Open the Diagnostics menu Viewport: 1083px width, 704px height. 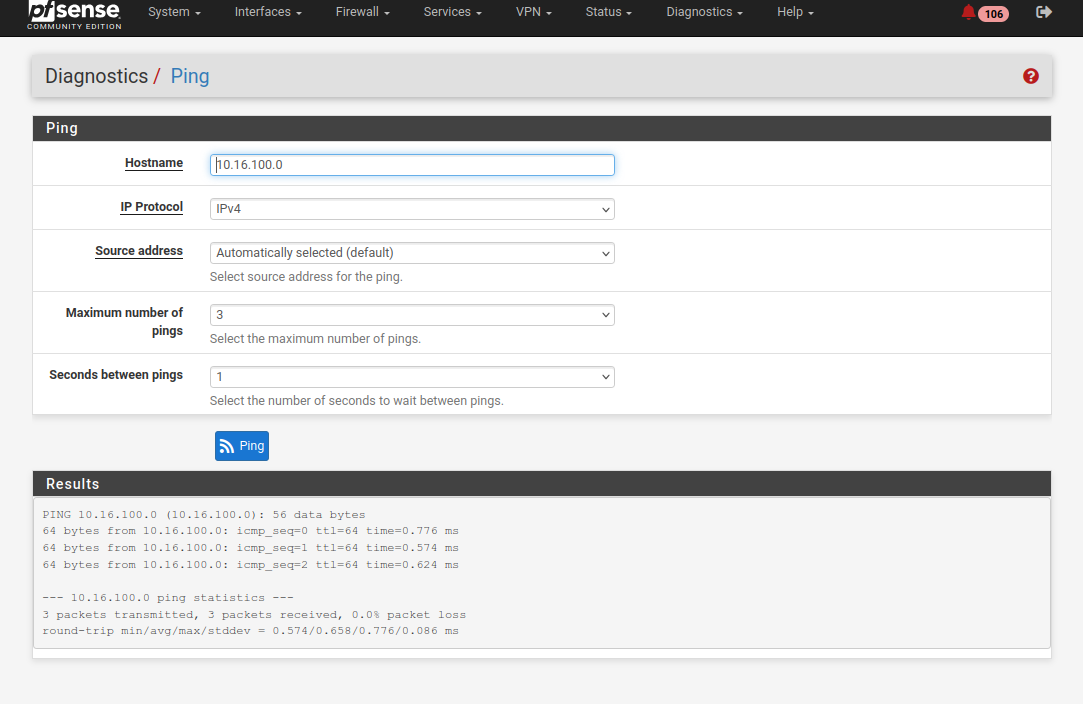click(x=705, y=12)
